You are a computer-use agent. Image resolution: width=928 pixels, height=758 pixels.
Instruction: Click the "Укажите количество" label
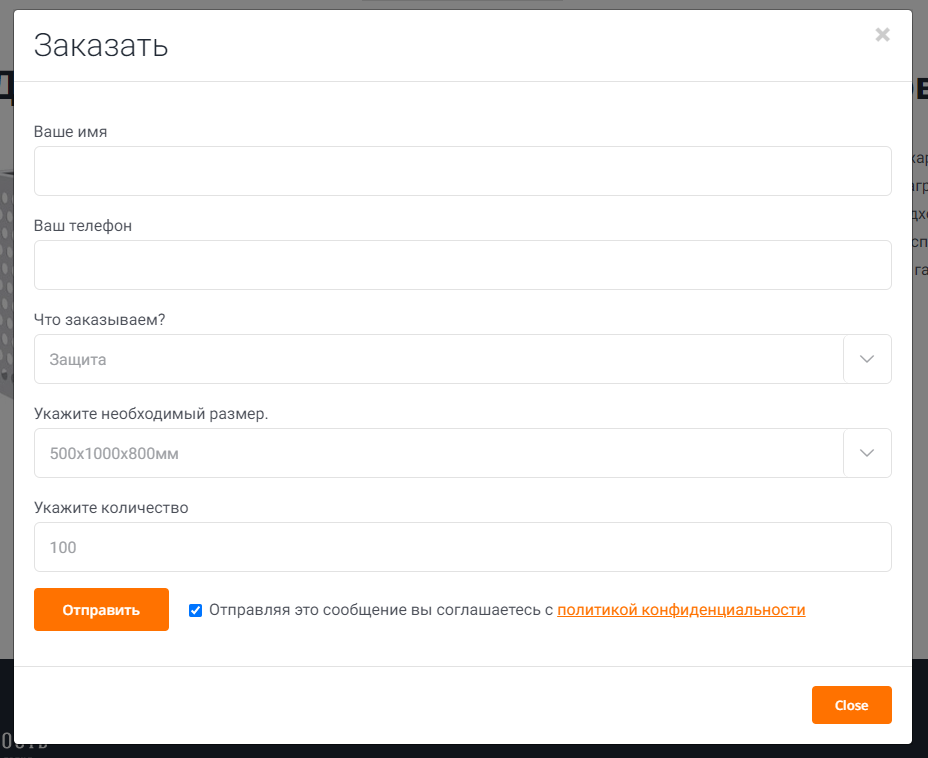pos(111,508)
